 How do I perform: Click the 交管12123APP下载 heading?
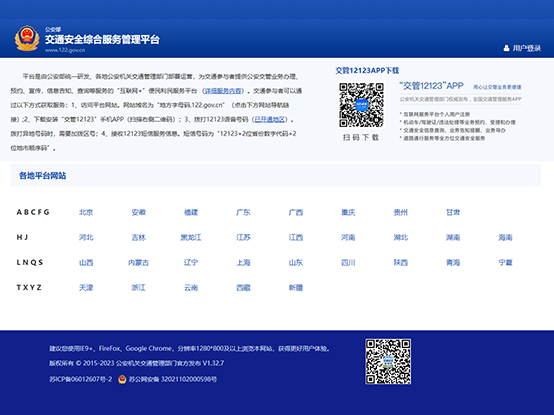367,70
